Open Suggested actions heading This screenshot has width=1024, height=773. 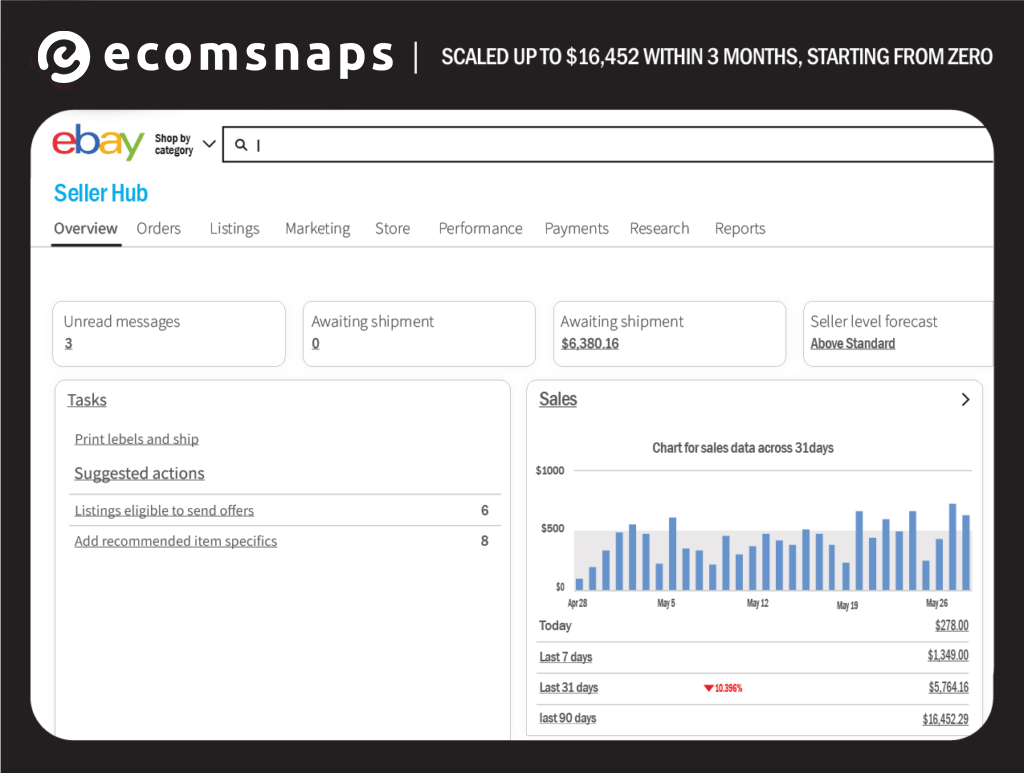tap(139, 473)
